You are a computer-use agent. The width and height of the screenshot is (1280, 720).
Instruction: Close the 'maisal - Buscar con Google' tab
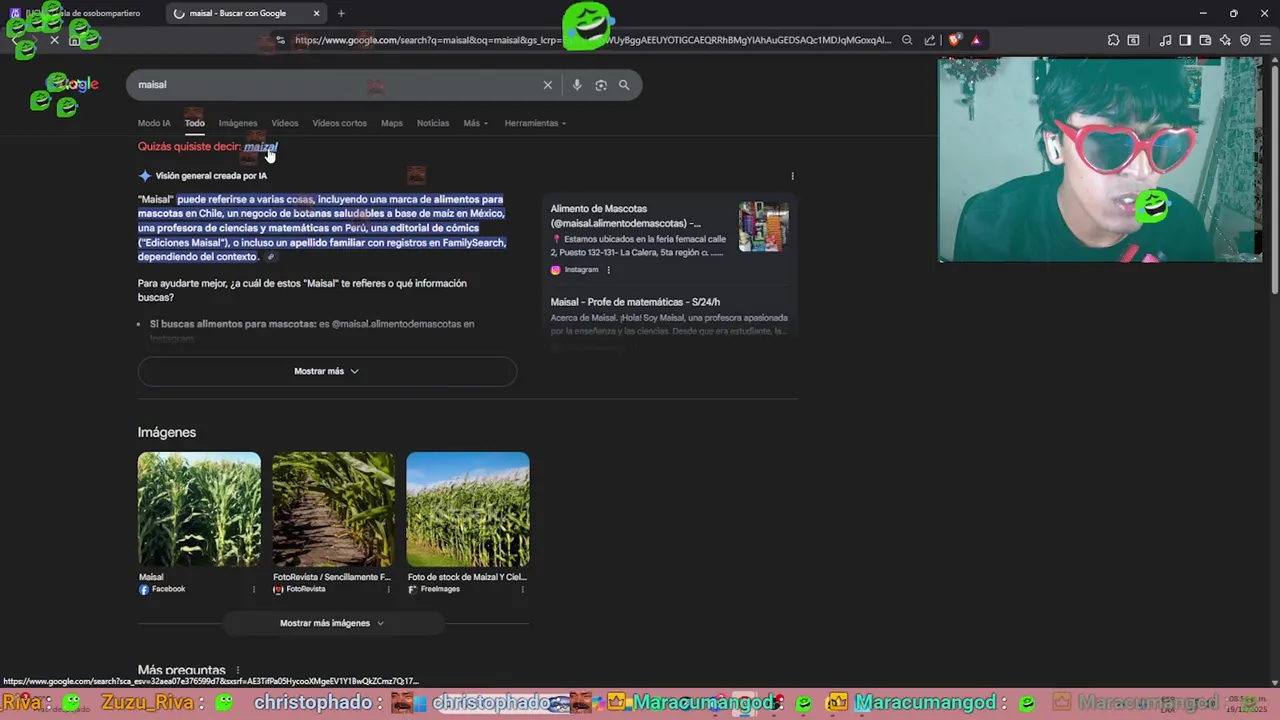click(316, 13)
